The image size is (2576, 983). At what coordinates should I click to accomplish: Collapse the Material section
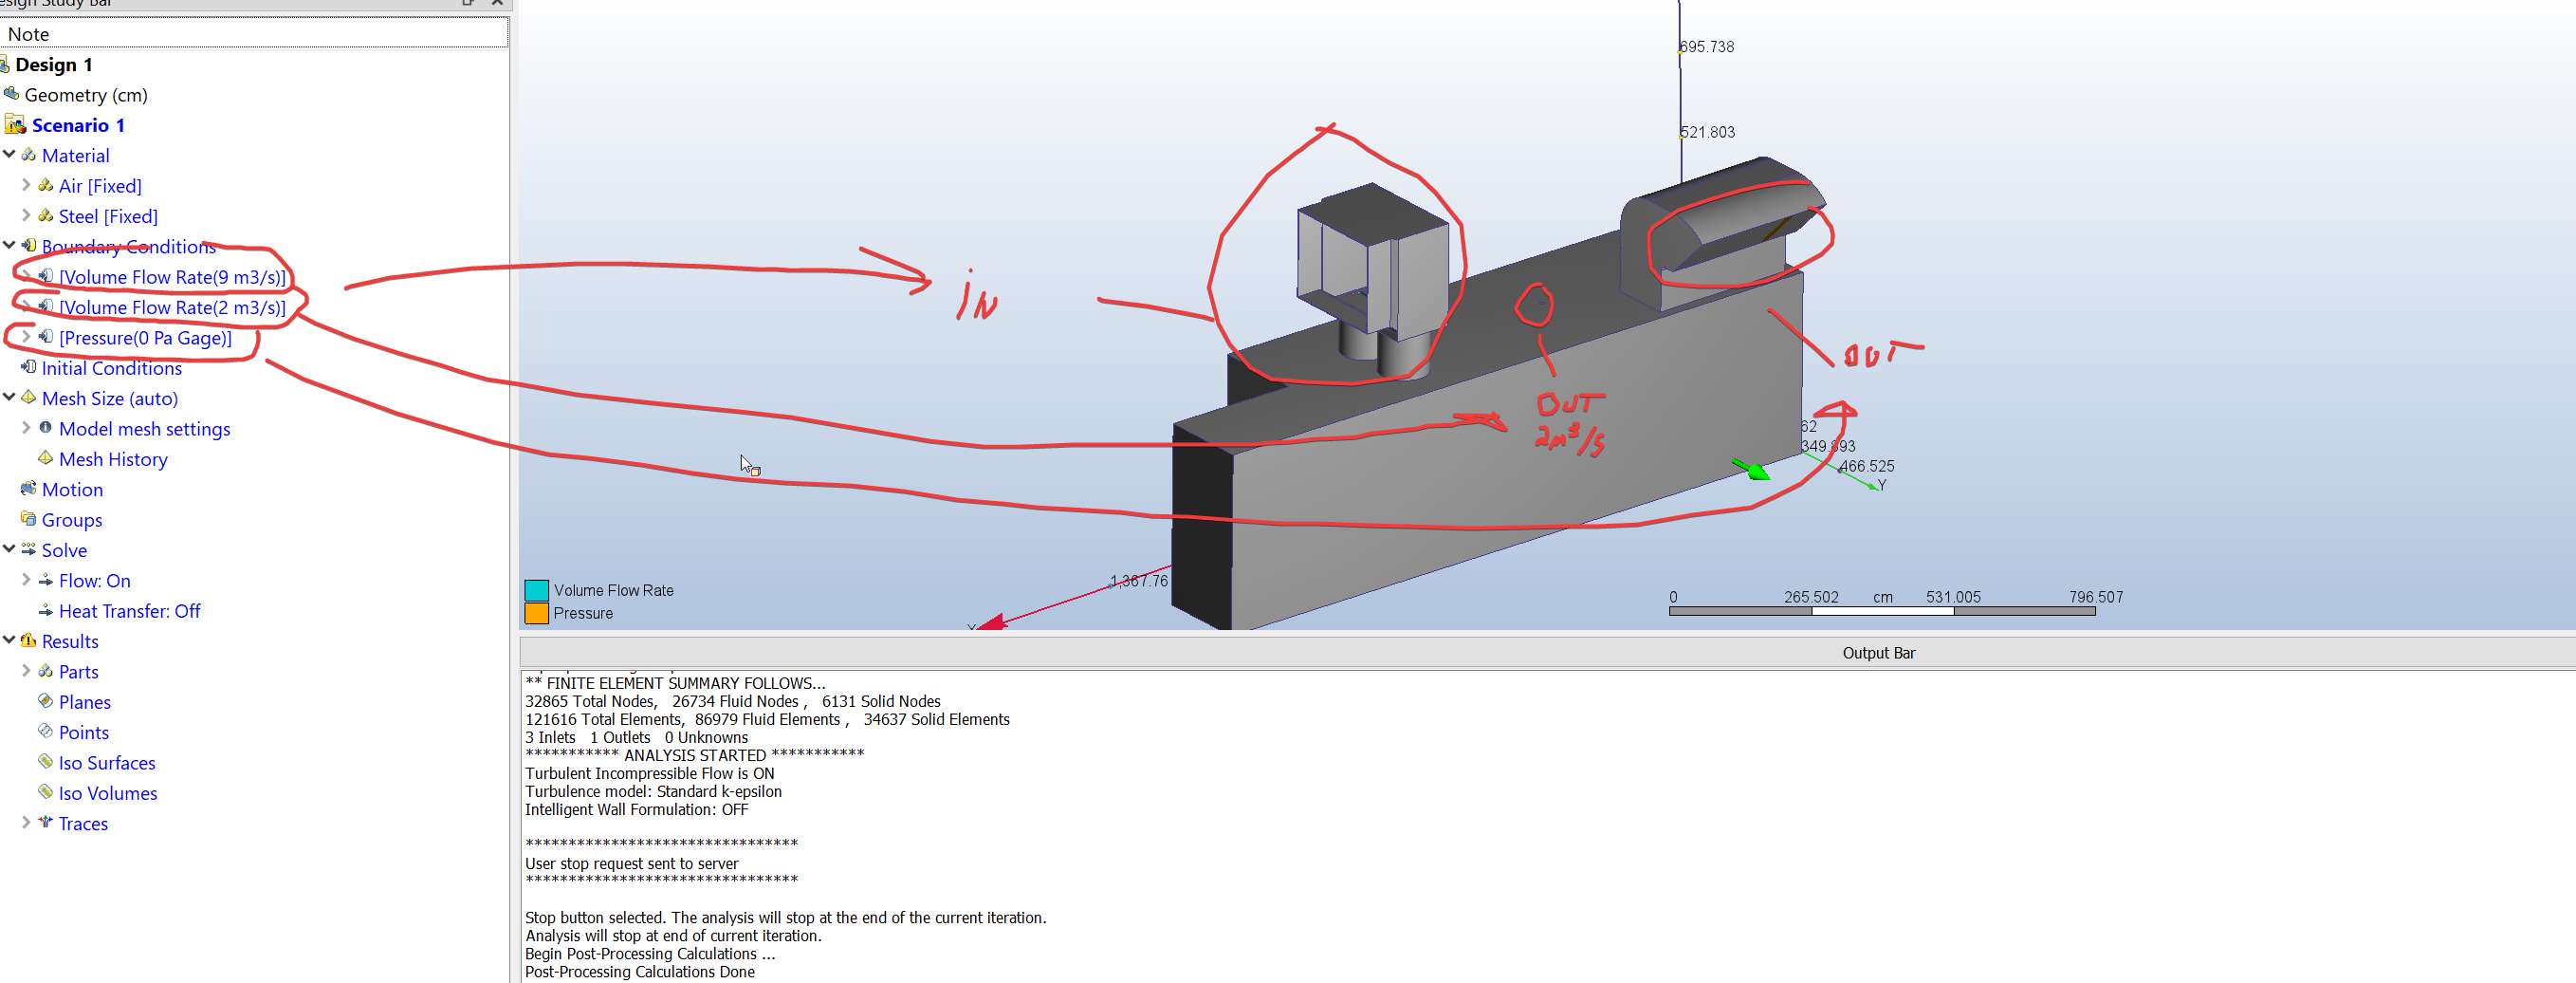point(9,155)
